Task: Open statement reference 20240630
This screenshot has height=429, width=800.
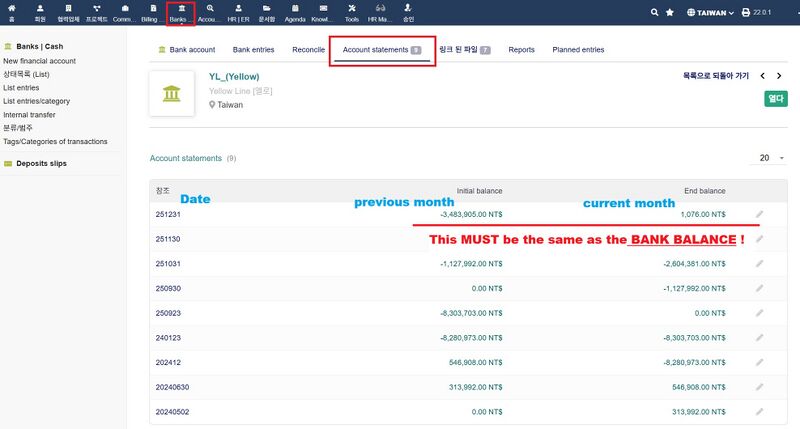Action: (x=172, y=387)
